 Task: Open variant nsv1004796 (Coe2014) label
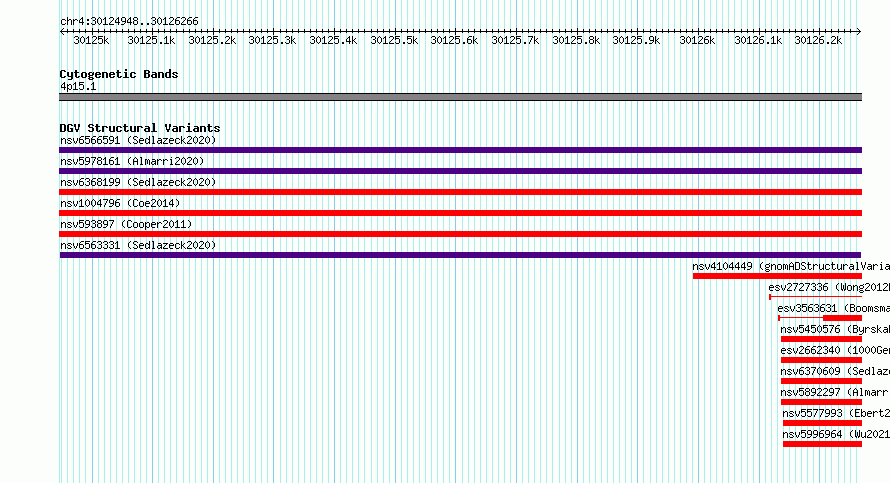point(120,203)
